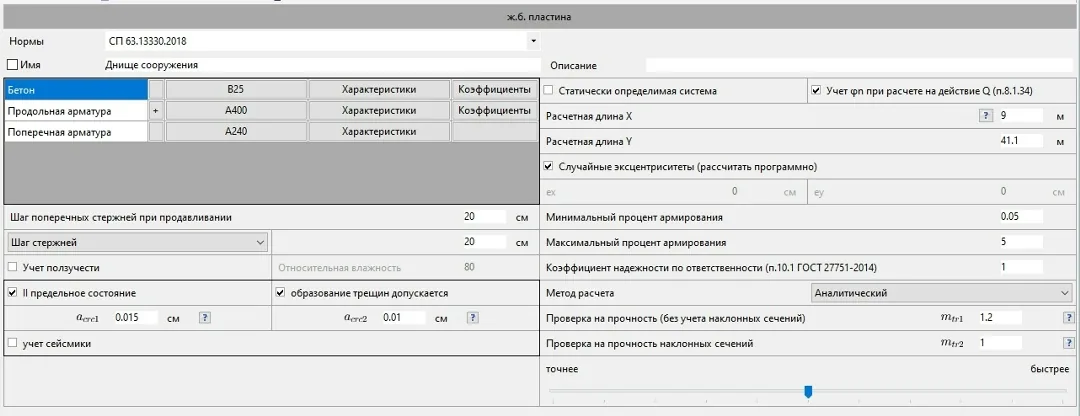Click the Расчетная длина X value field

(x=1019, y=116)
